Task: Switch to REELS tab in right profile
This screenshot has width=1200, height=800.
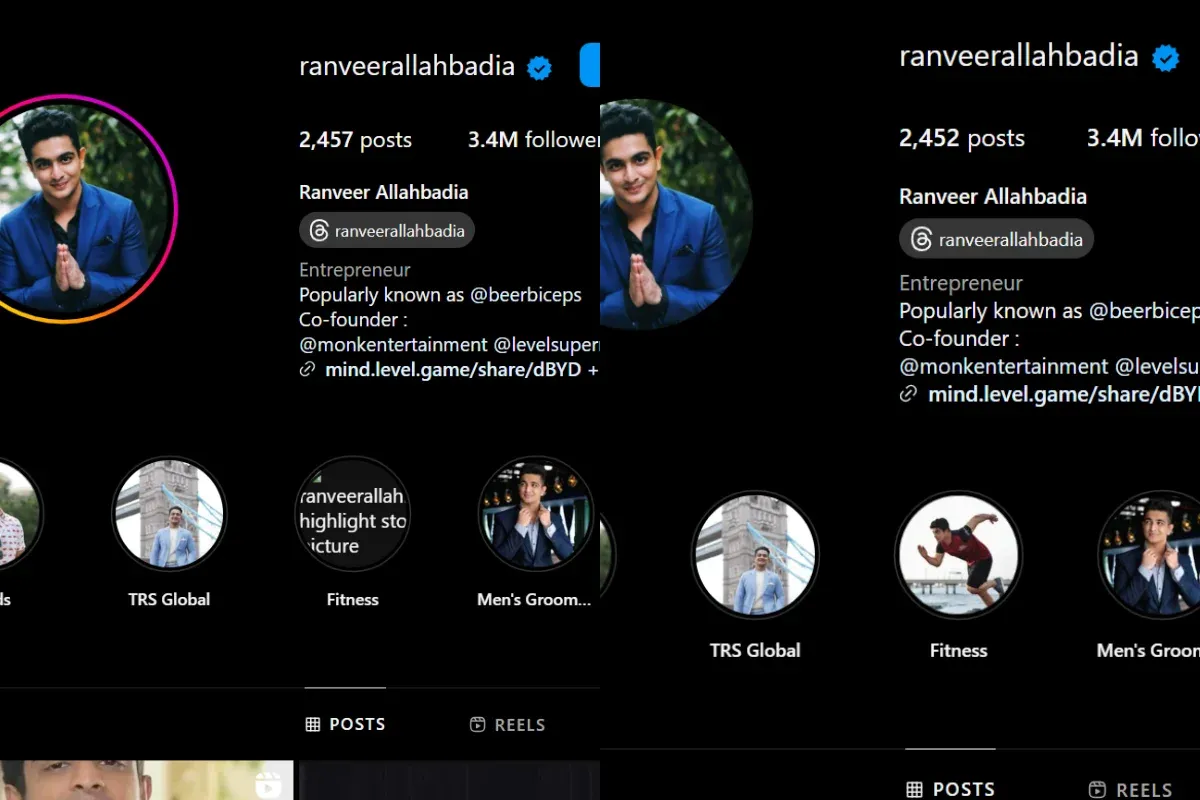Action: coord(1130,789)
